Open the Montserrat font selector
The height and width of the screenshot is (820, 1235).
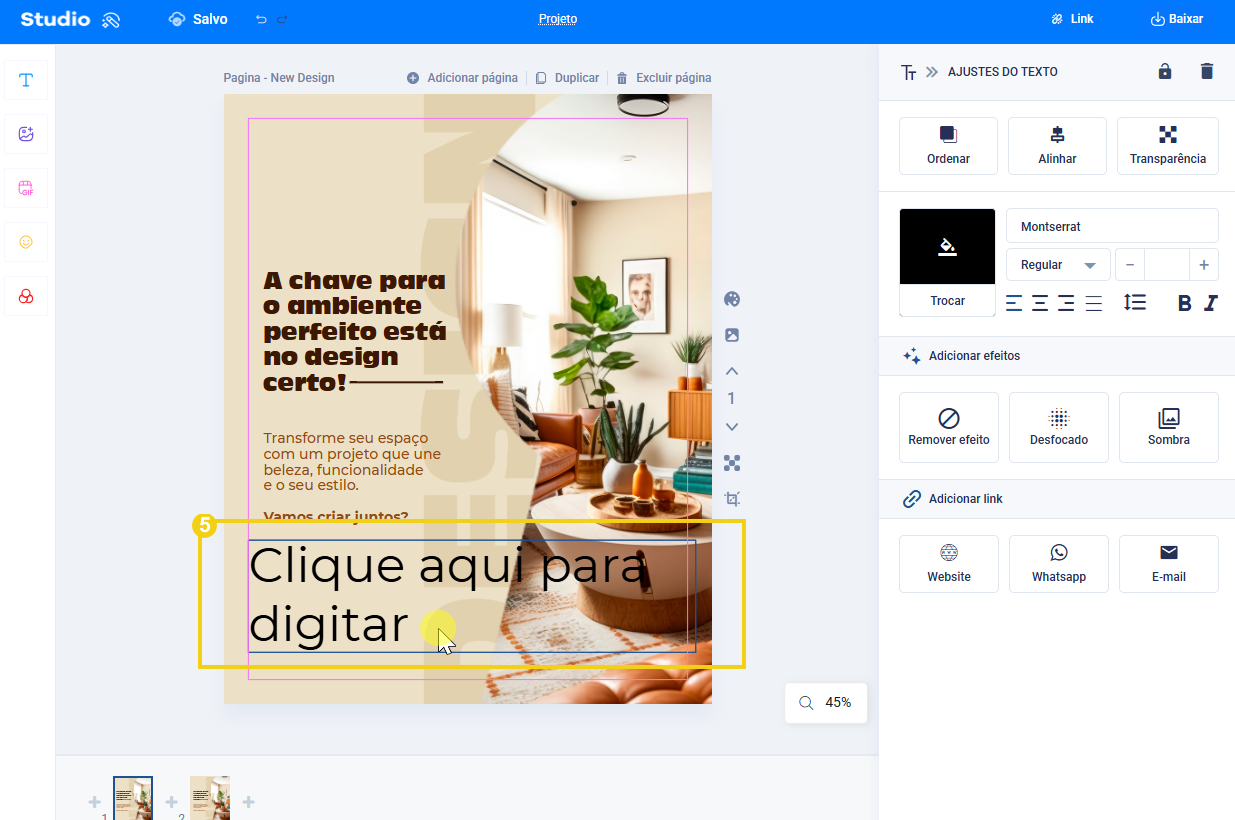[x=1112, y=226]
